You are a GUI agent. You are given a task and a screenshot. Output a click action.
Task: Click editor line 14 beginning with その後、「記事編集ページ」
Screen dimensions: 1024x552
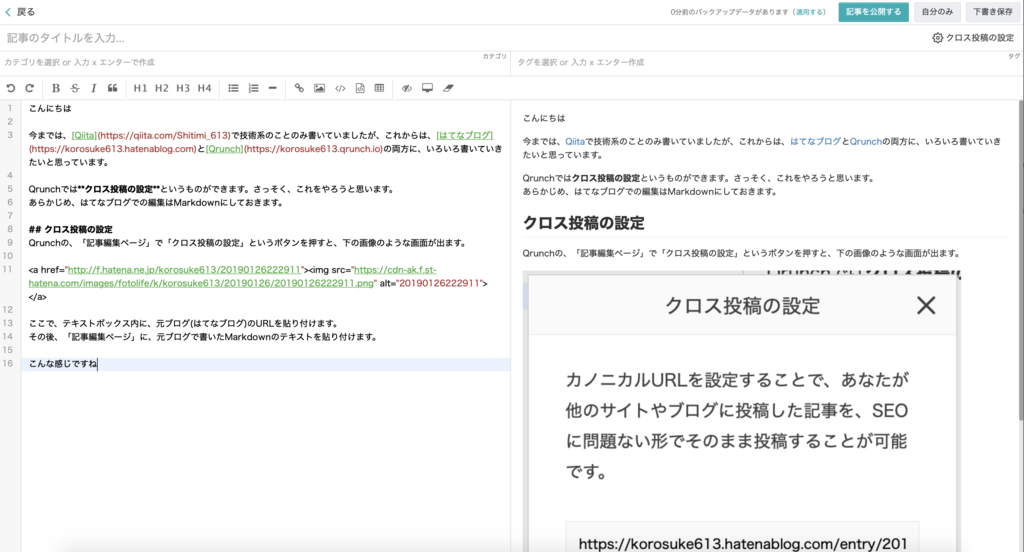(202, 337)
